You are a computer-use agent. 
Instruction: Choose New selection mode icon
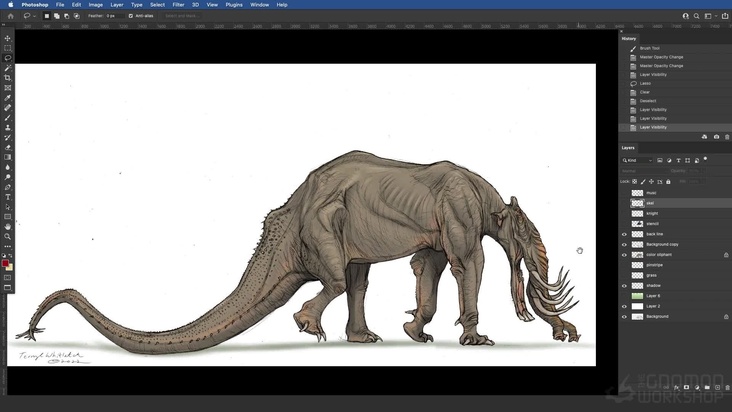(46, 16)
